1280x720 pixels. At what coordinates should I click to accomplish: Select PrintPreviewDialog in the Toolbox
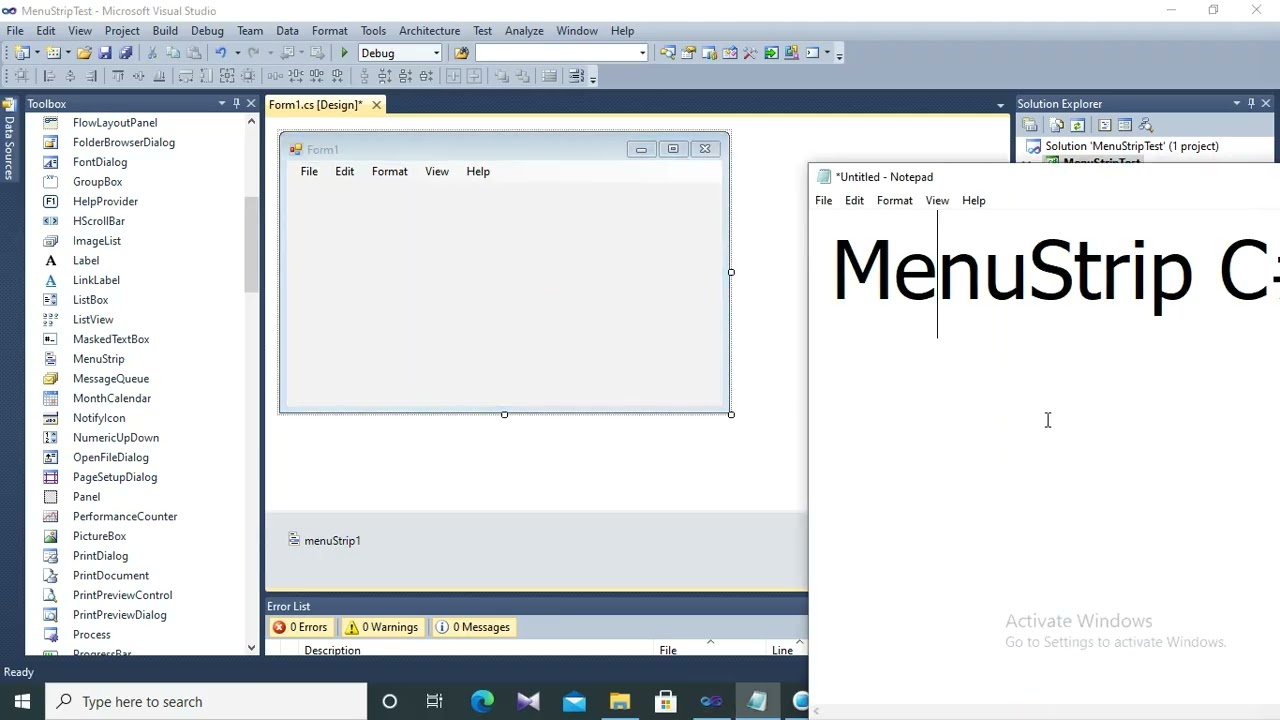point(120,615)
